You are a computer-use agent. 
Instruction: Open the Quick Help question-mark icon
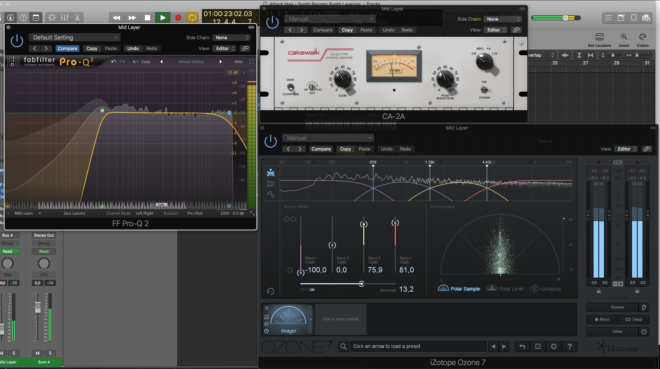tap(24, 18)
